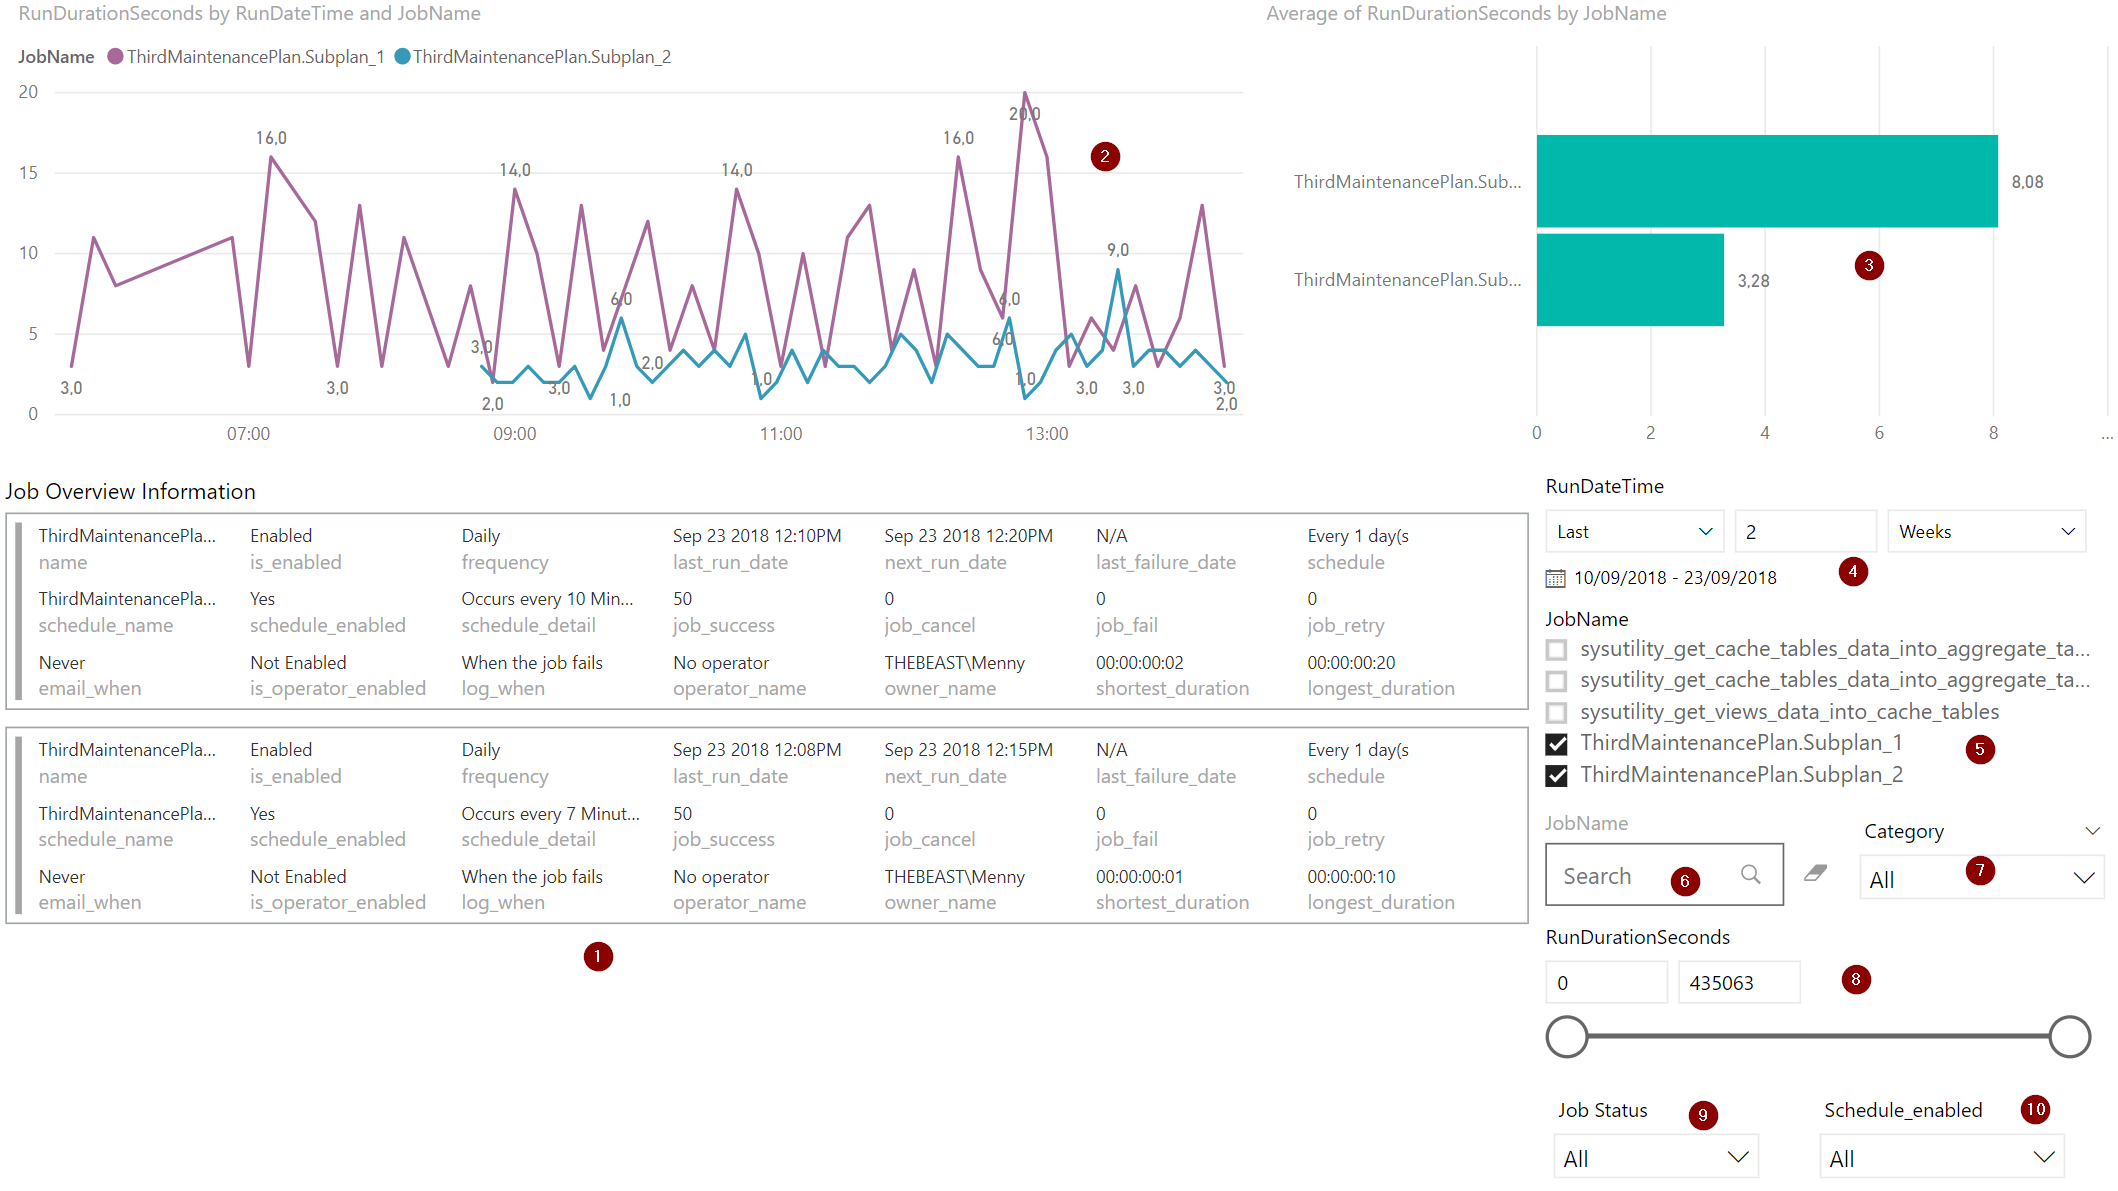Click the red numbered marker 2
This screenshot has height=1191, width=2118.
(x=1104, y=156)
